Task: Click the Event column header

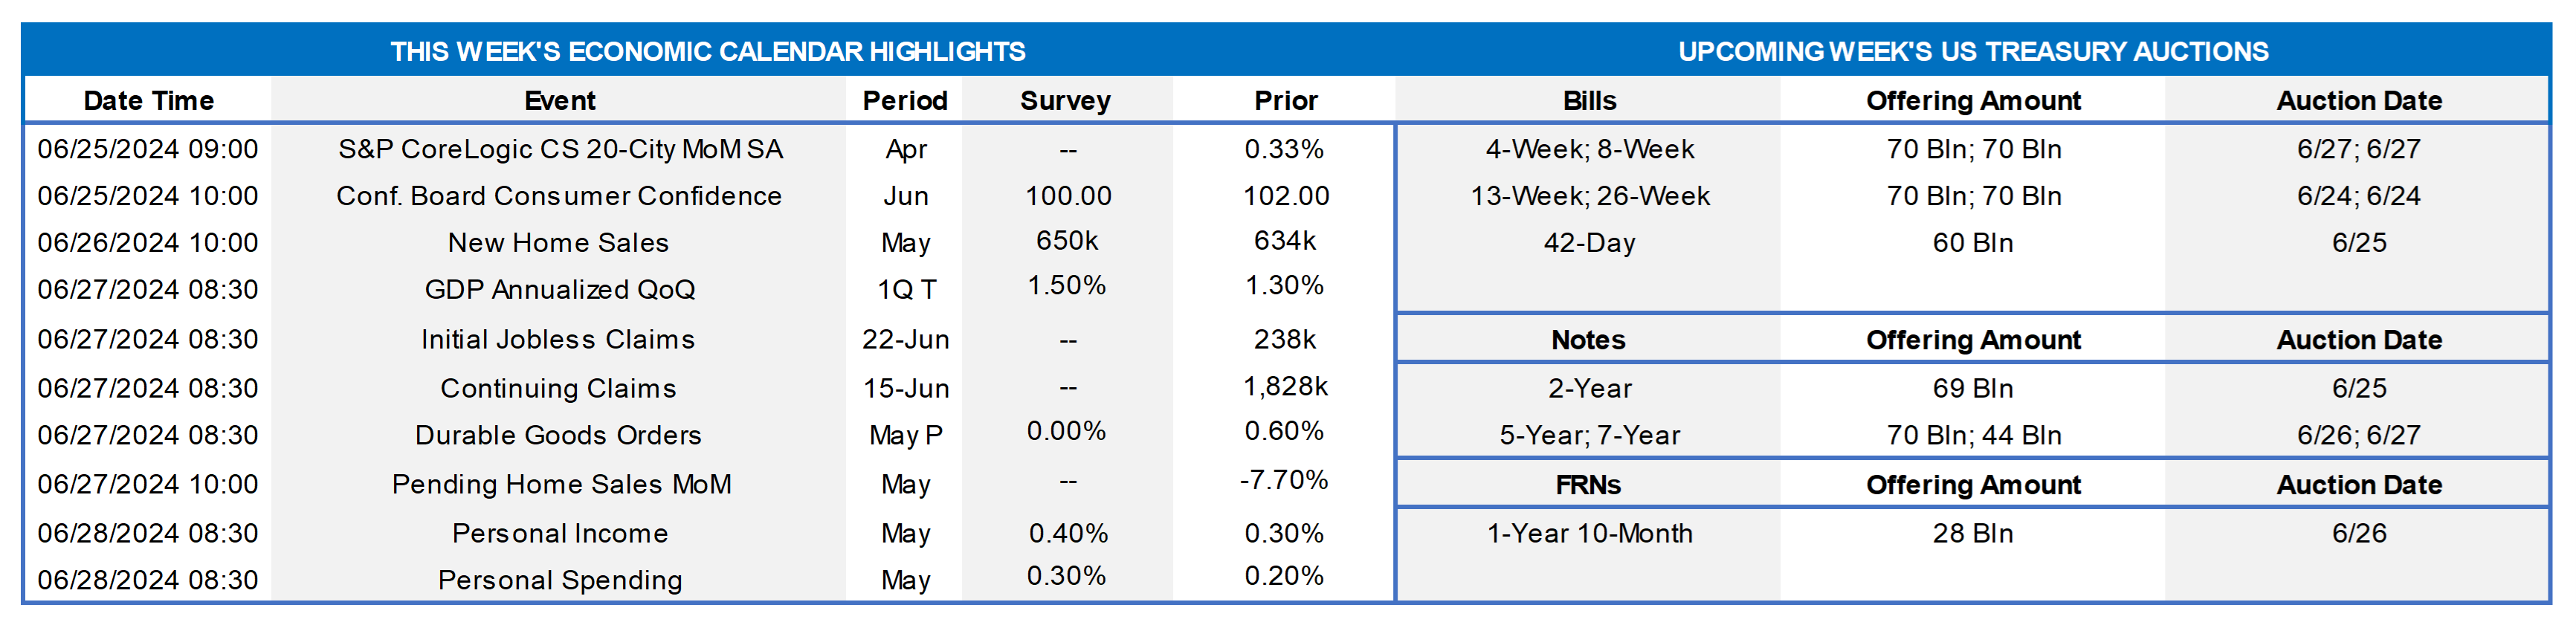Action: (x=559, y=101)
